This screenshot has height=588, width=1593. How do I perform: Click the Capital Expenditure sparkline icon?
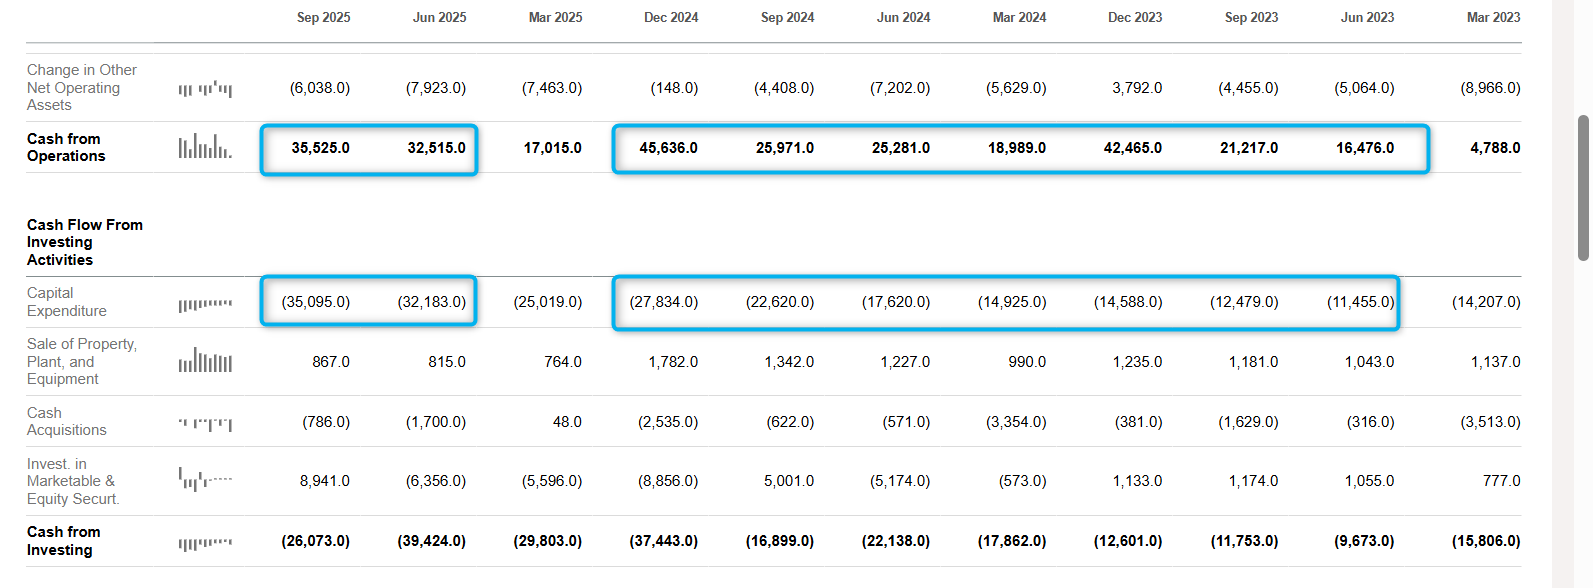205,303
